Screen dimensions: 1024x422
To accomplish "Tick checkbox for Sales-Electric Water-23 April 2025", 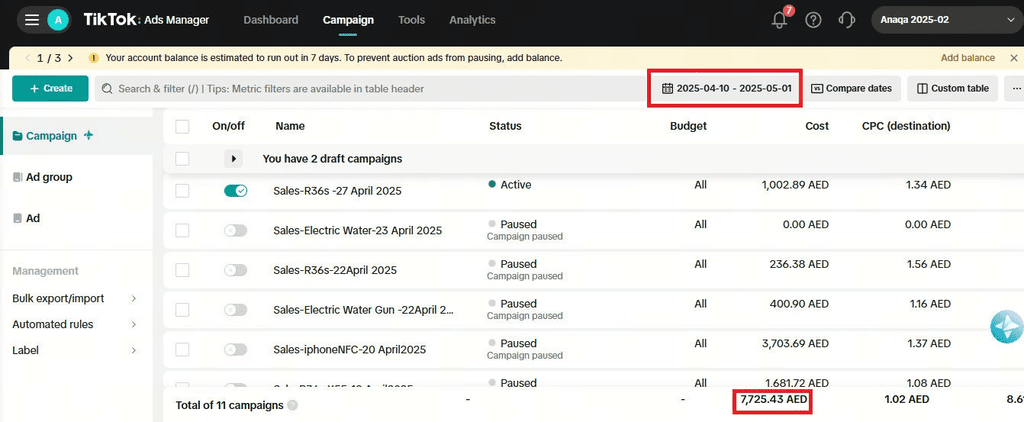I will click(x=182, y=230).
